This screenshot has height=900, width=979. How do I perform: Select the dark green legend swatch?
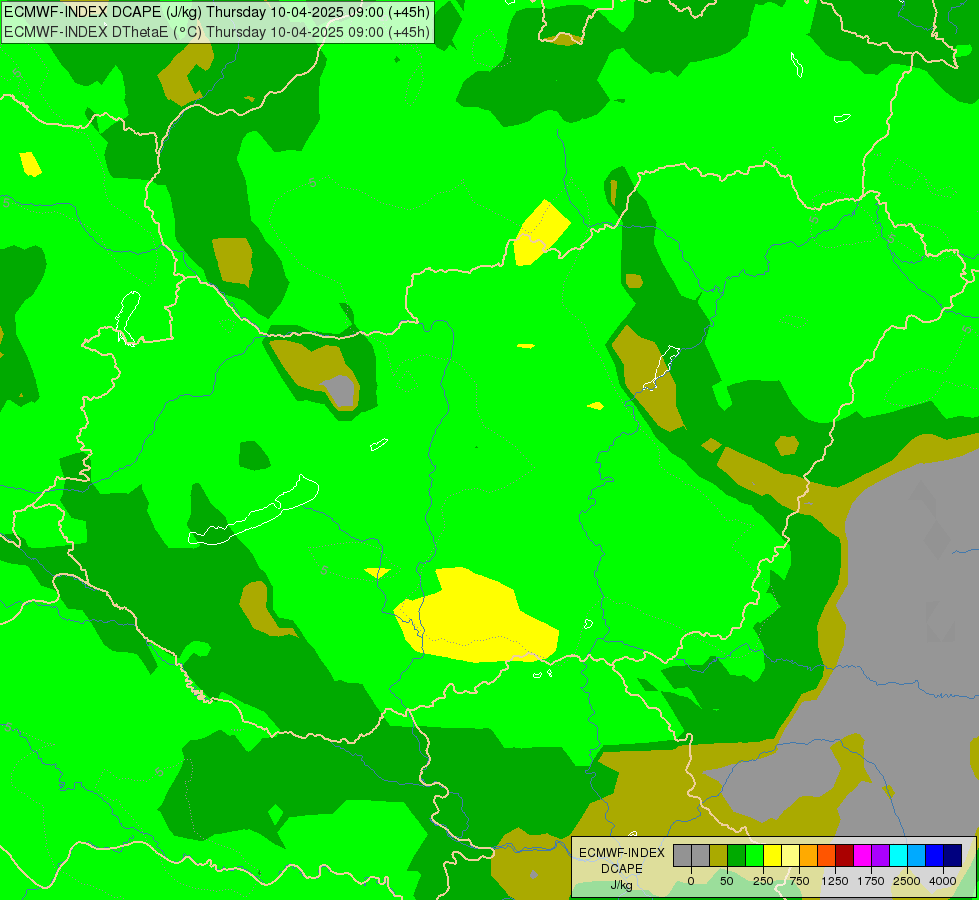tap(736, 855)
